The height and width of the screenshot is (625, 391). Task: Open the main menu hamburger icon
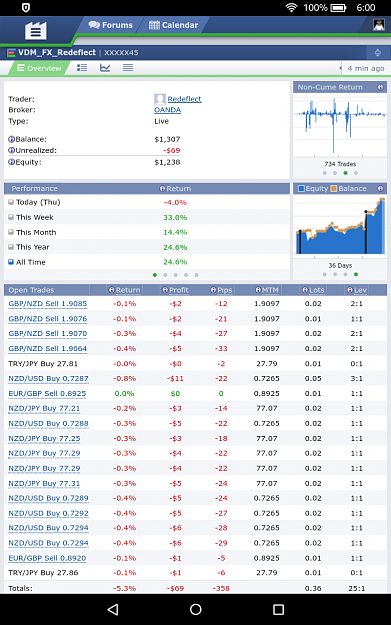(35, 31)
